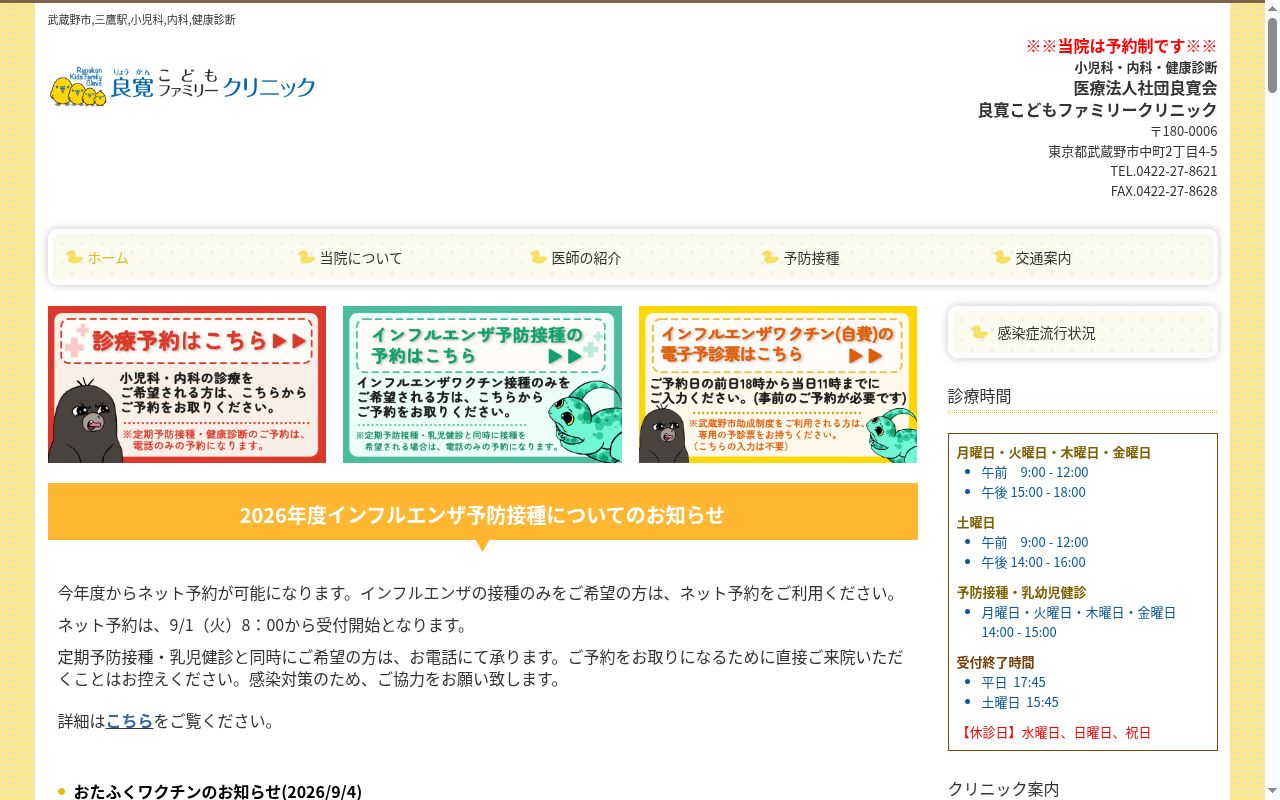Image resolution: width=1280 pixels, height=800 pixels.
Task: Follow the こちら link in the notice
Action: [130, 721]
